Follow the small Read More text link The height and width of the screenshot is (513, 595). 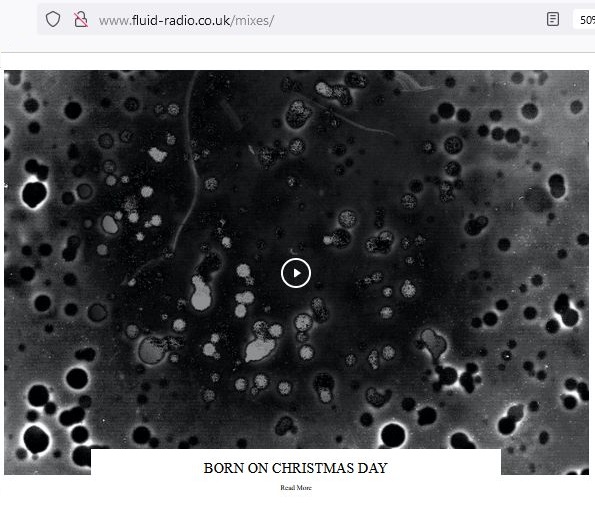[x=296, y=488]
